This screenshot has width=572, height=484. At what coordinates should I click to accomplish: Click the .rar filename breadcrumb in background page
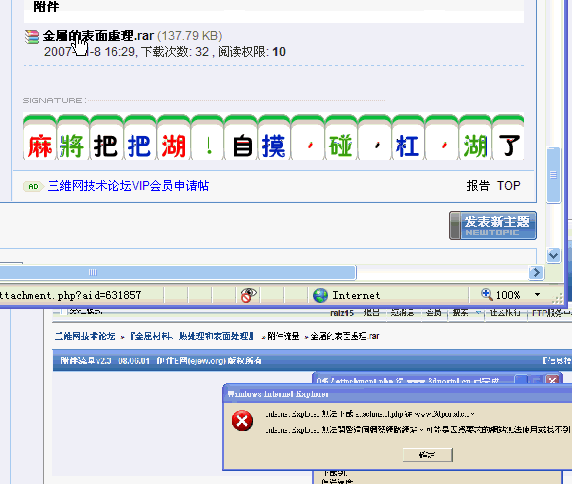[x=345, y=336]
